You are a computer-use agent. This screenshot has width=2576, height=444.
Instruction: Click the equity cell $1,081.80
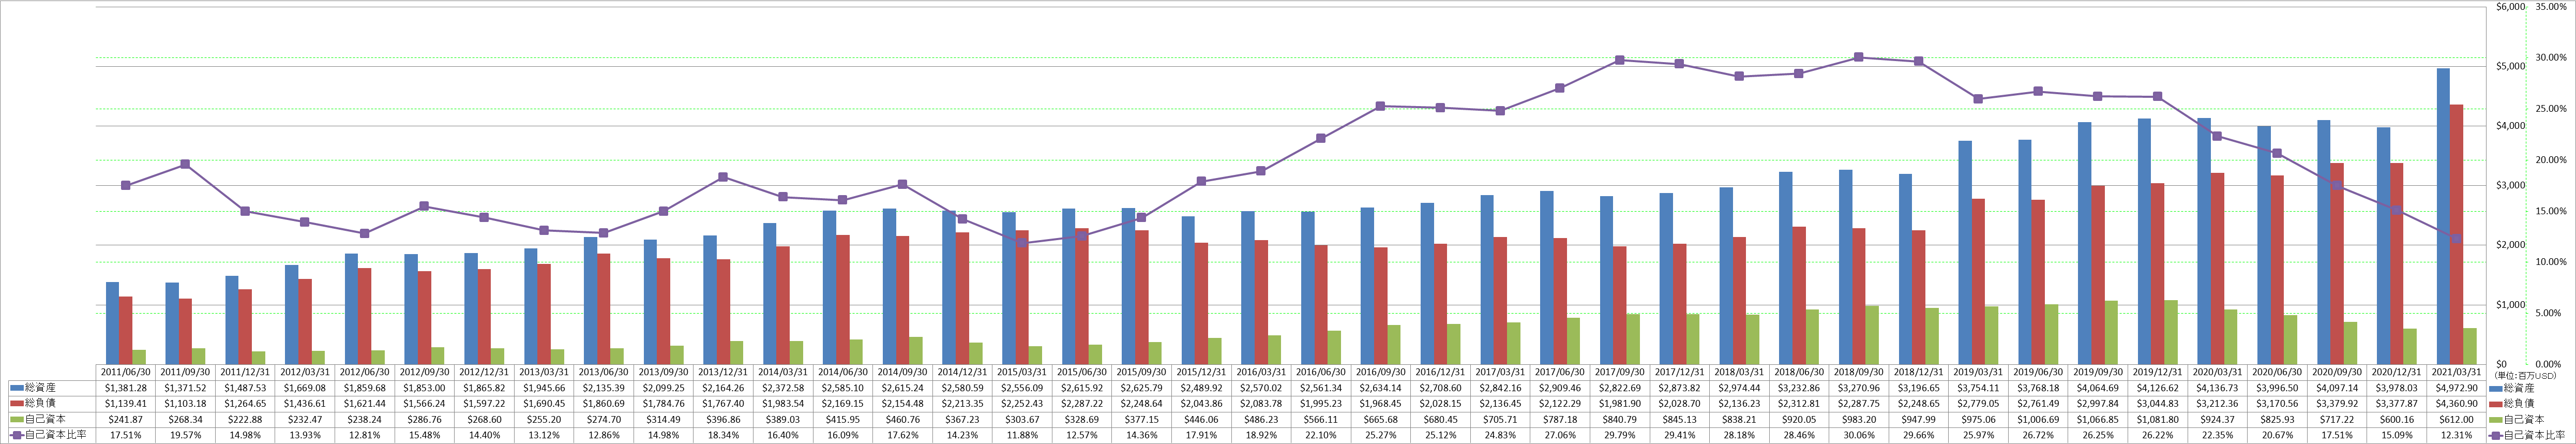tap(2158, 420)
